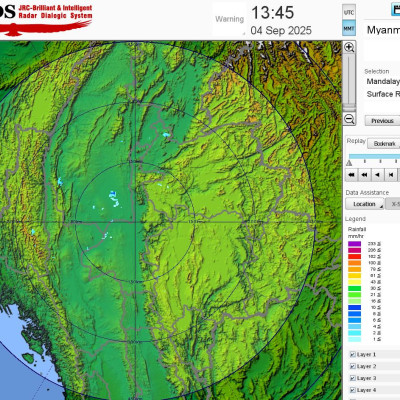The width and height of the screenshot is (400, 400).
Task: Toggle the Layer 2 checkbox
Action: click(352, 366)
